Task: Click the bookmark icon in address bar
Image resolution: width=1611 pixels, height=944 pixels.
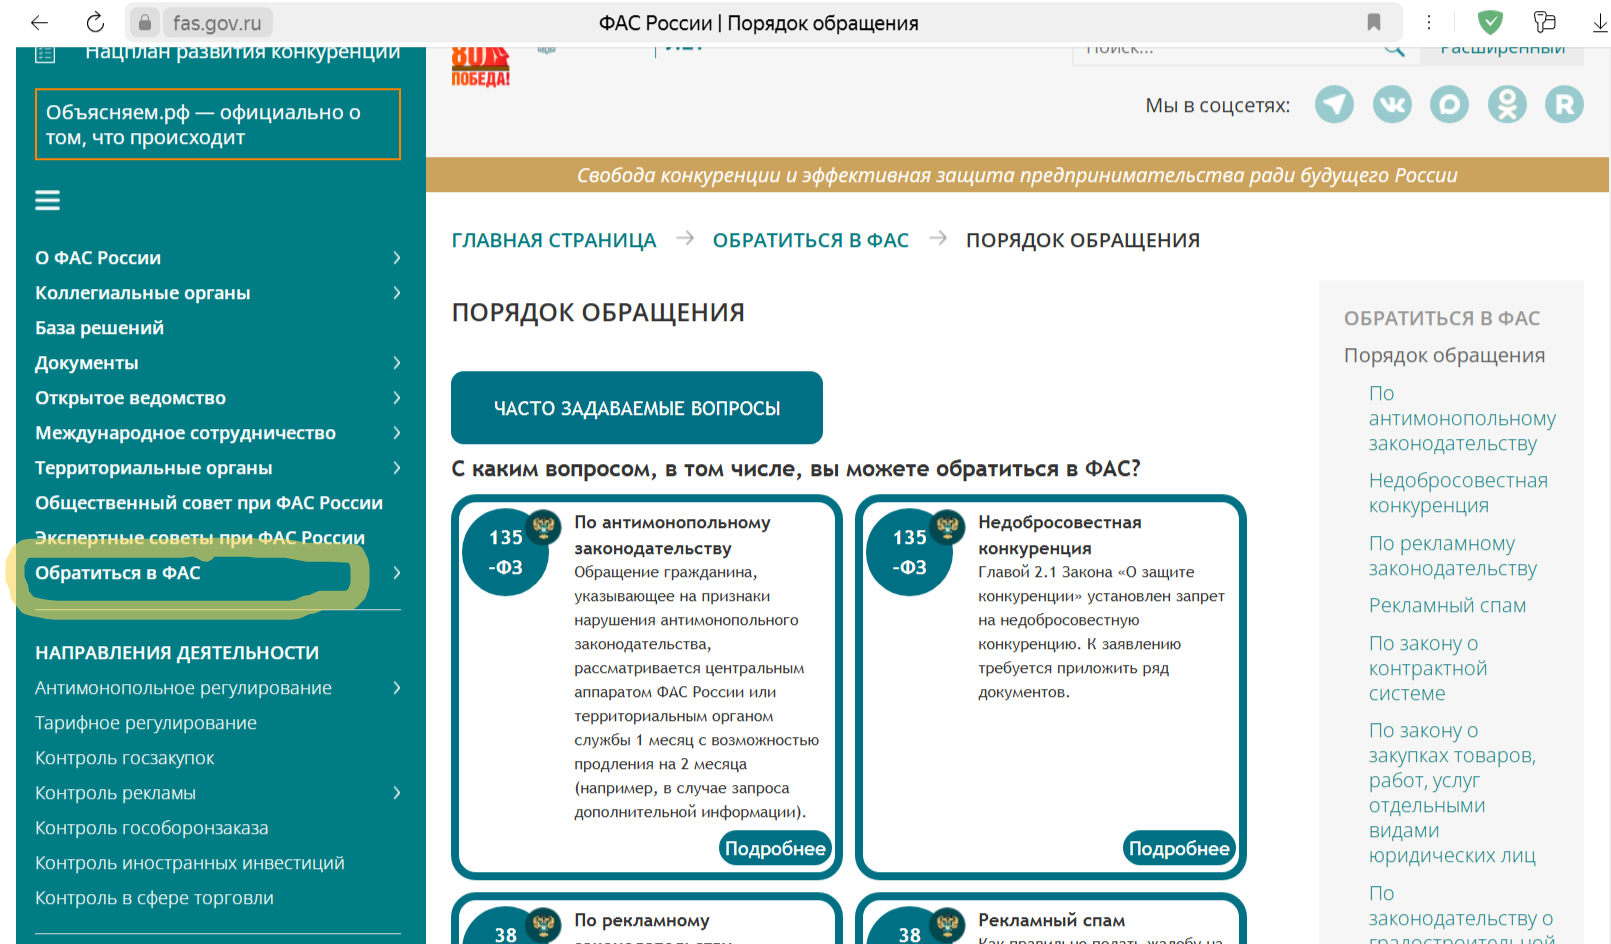Action: tap(1374, 22)
